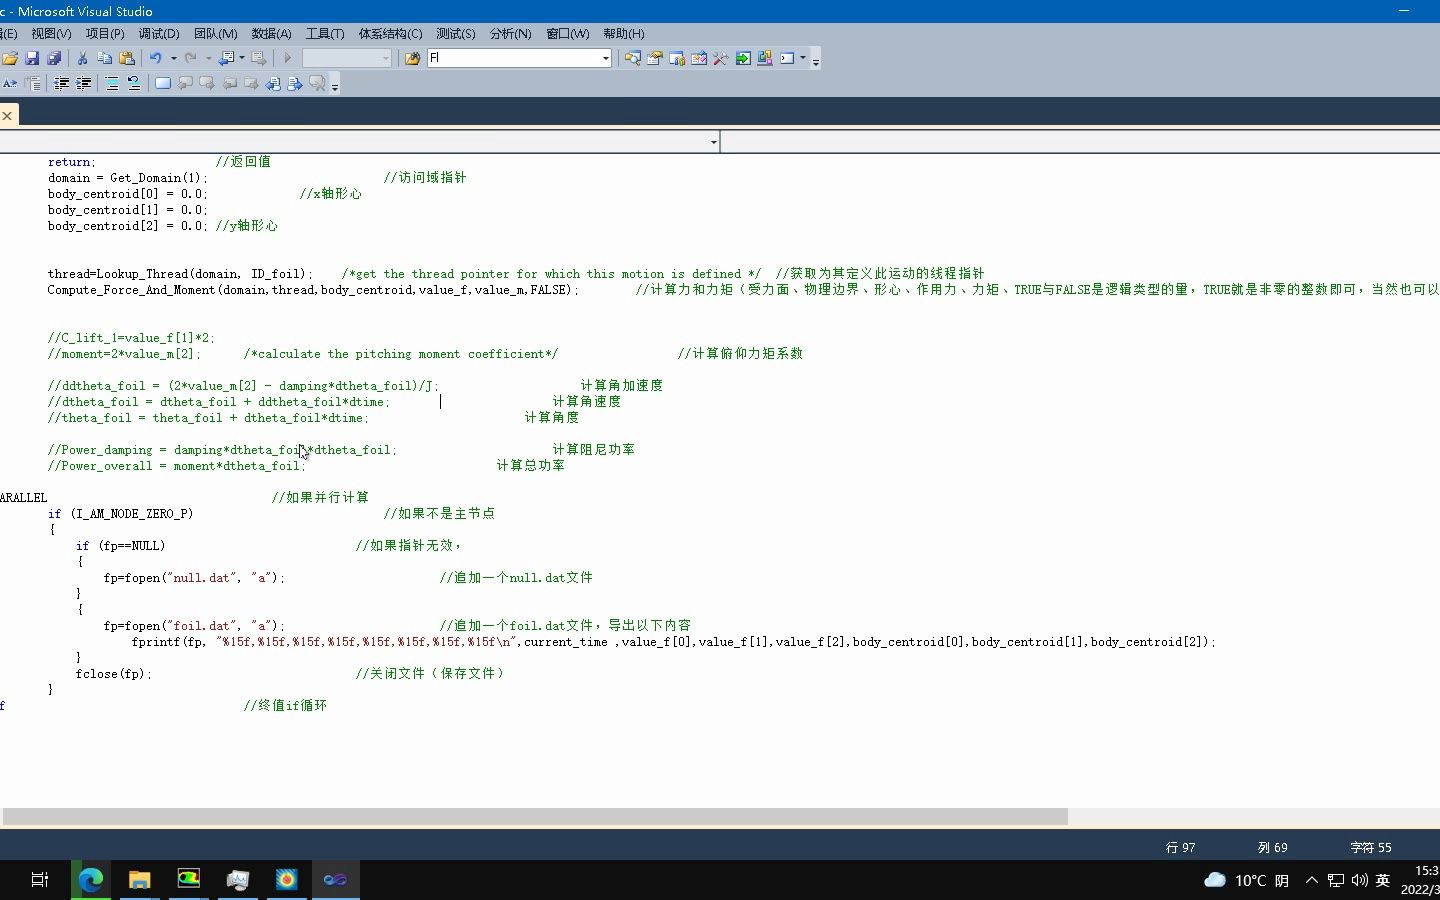Open the 团队(M) menu
This screenshot has height=900, width=1440.
pyautogui.click(x=215, y=34)
